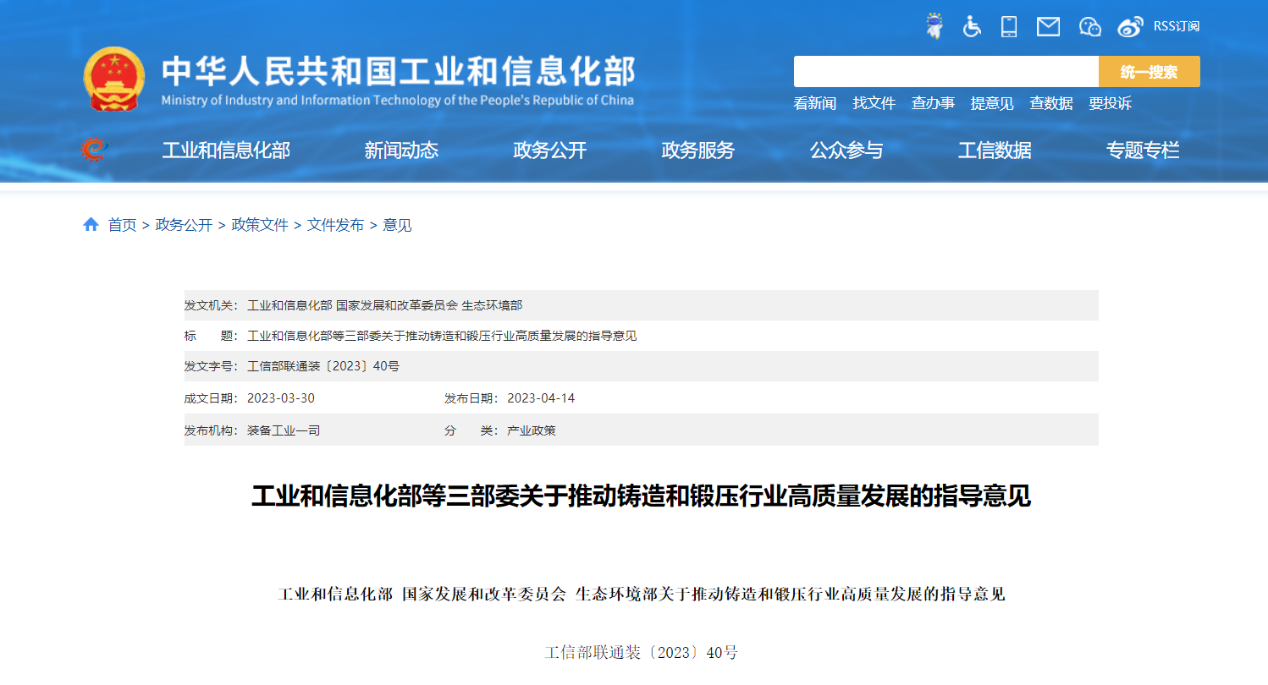The image size is (1268, 685).
Task: Click document number 工信部联通装〔2023〕40号 in table
Action: 323,367
